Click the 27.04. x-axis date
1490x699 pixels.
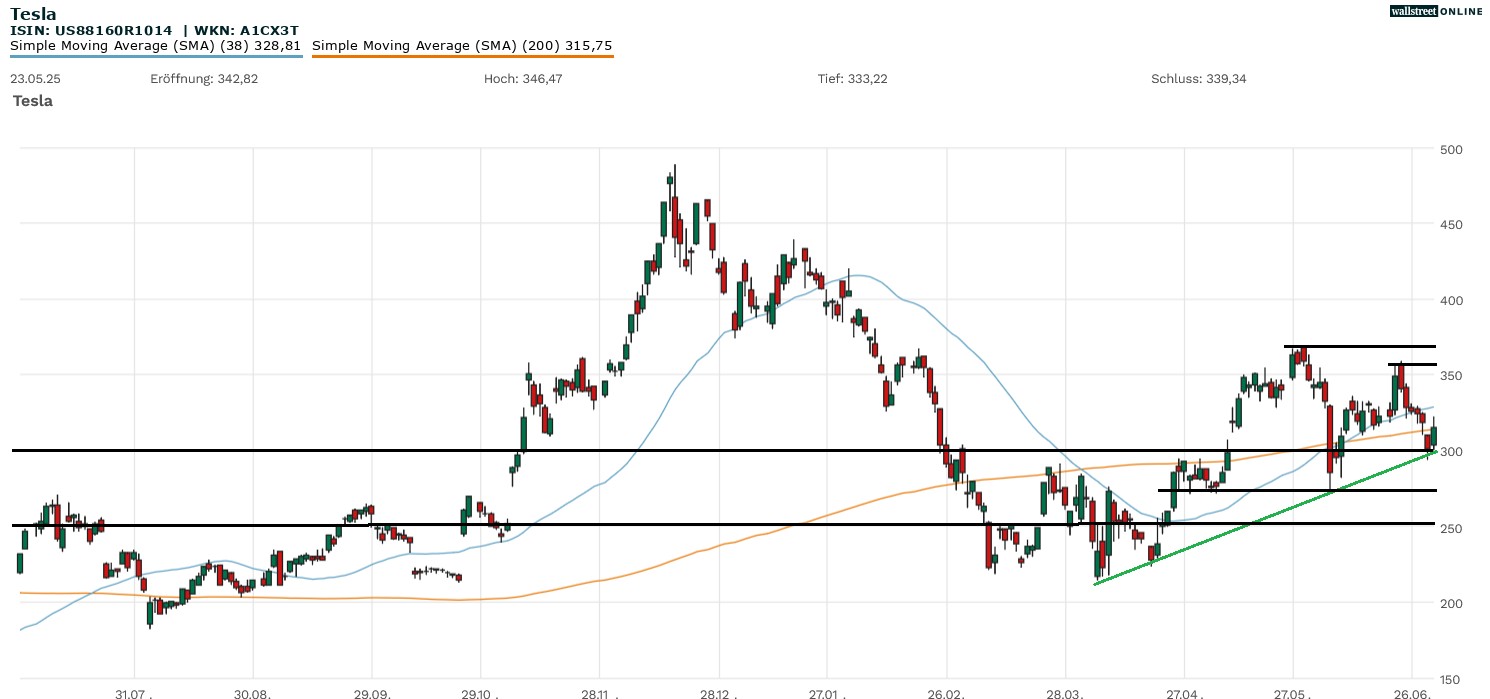click(1184, 694)
